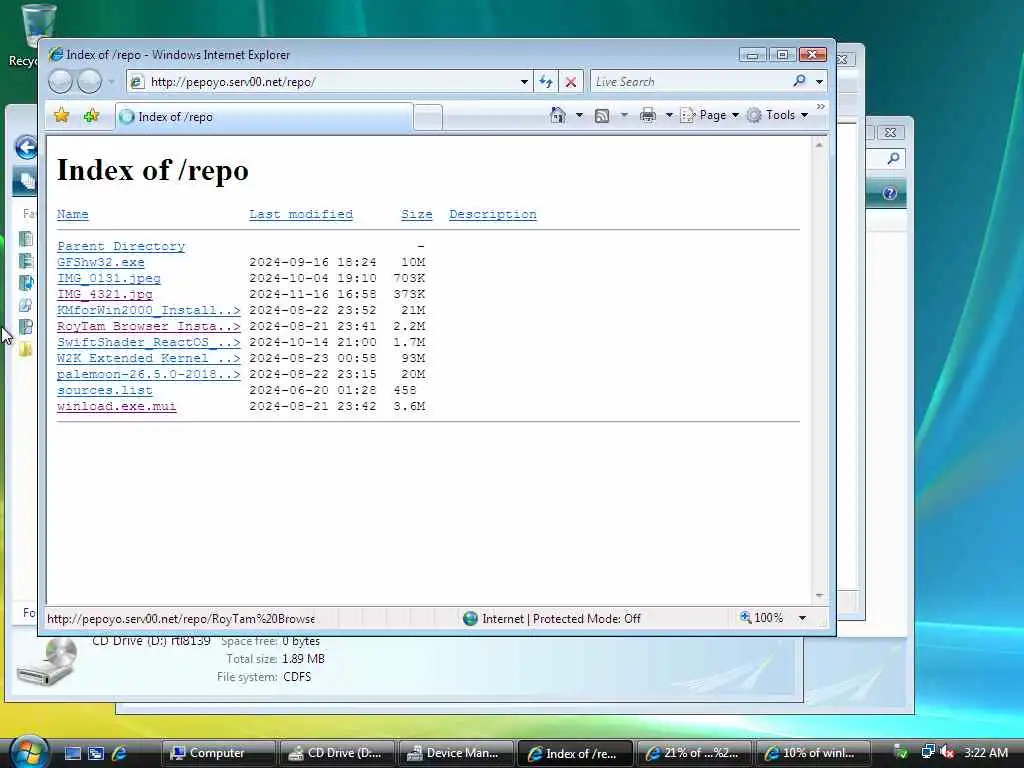Switch to Computer taskbar button

tap(217, 753)
